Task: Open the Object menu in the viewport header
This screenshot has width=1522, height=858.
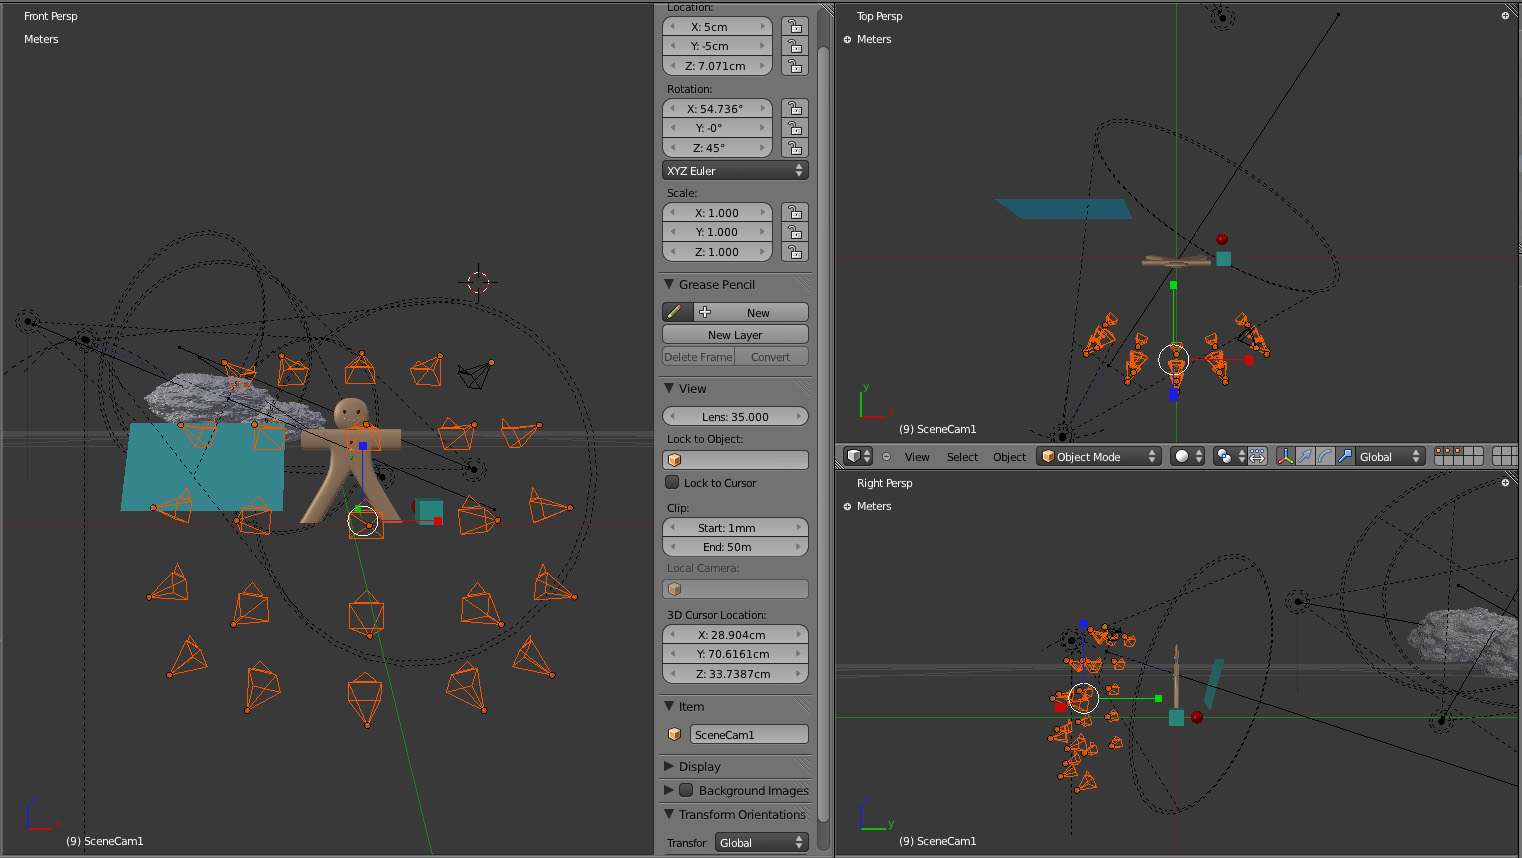Action: tap(1009, 457)
